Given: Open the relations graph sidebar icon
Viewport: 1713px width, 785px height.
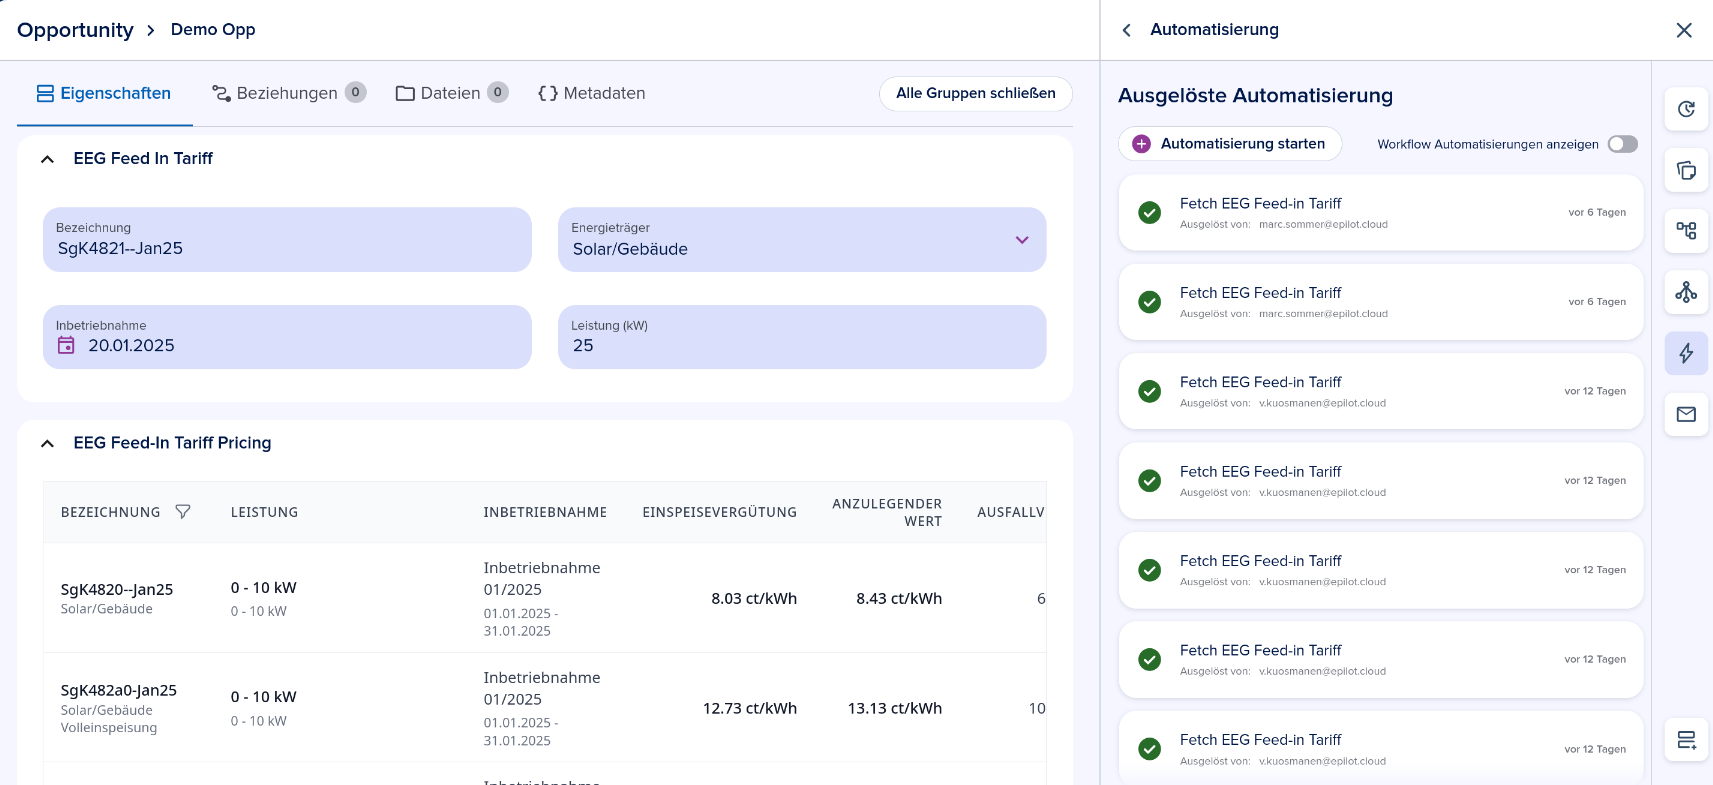Looking at the screenshot, I should point(1686,292).
